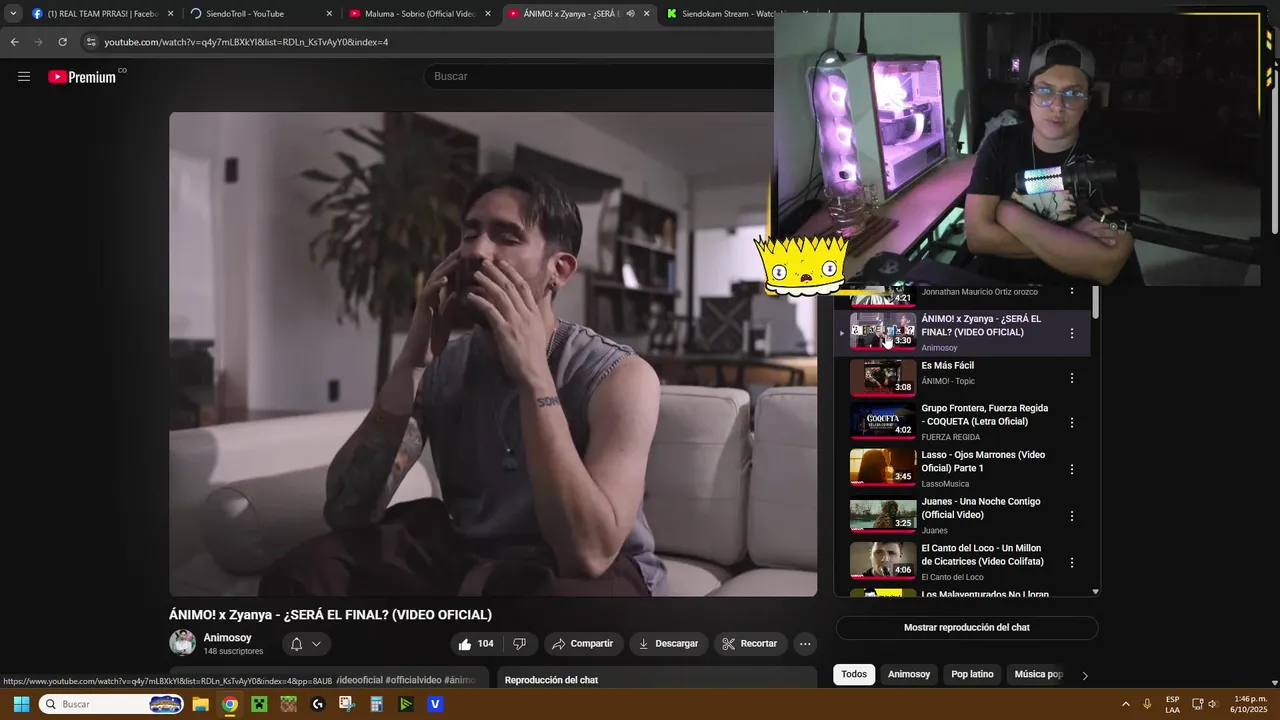The height and width of the screenshot is (720, 1280).
Task: Expand notification options chevron beside bell
Action: point(316,644)
